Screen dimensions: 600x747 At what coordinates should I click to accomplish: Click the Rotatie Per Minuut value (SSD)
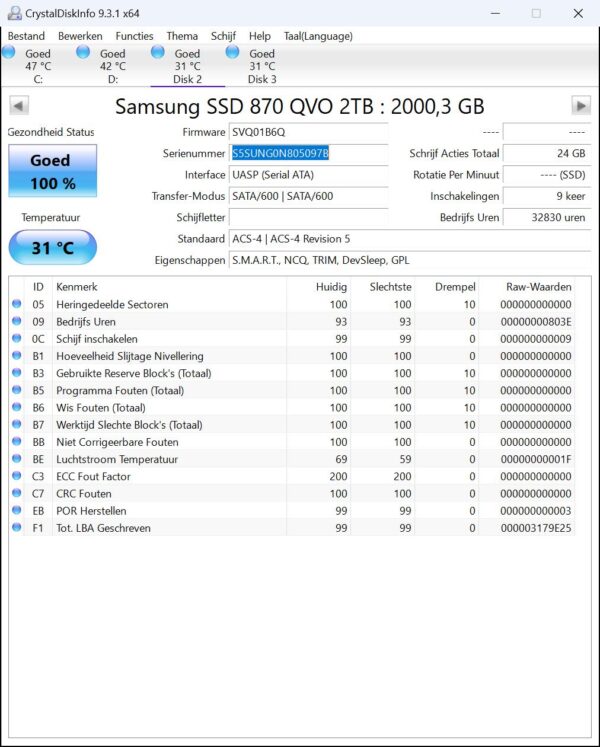(x=547, y=175)
